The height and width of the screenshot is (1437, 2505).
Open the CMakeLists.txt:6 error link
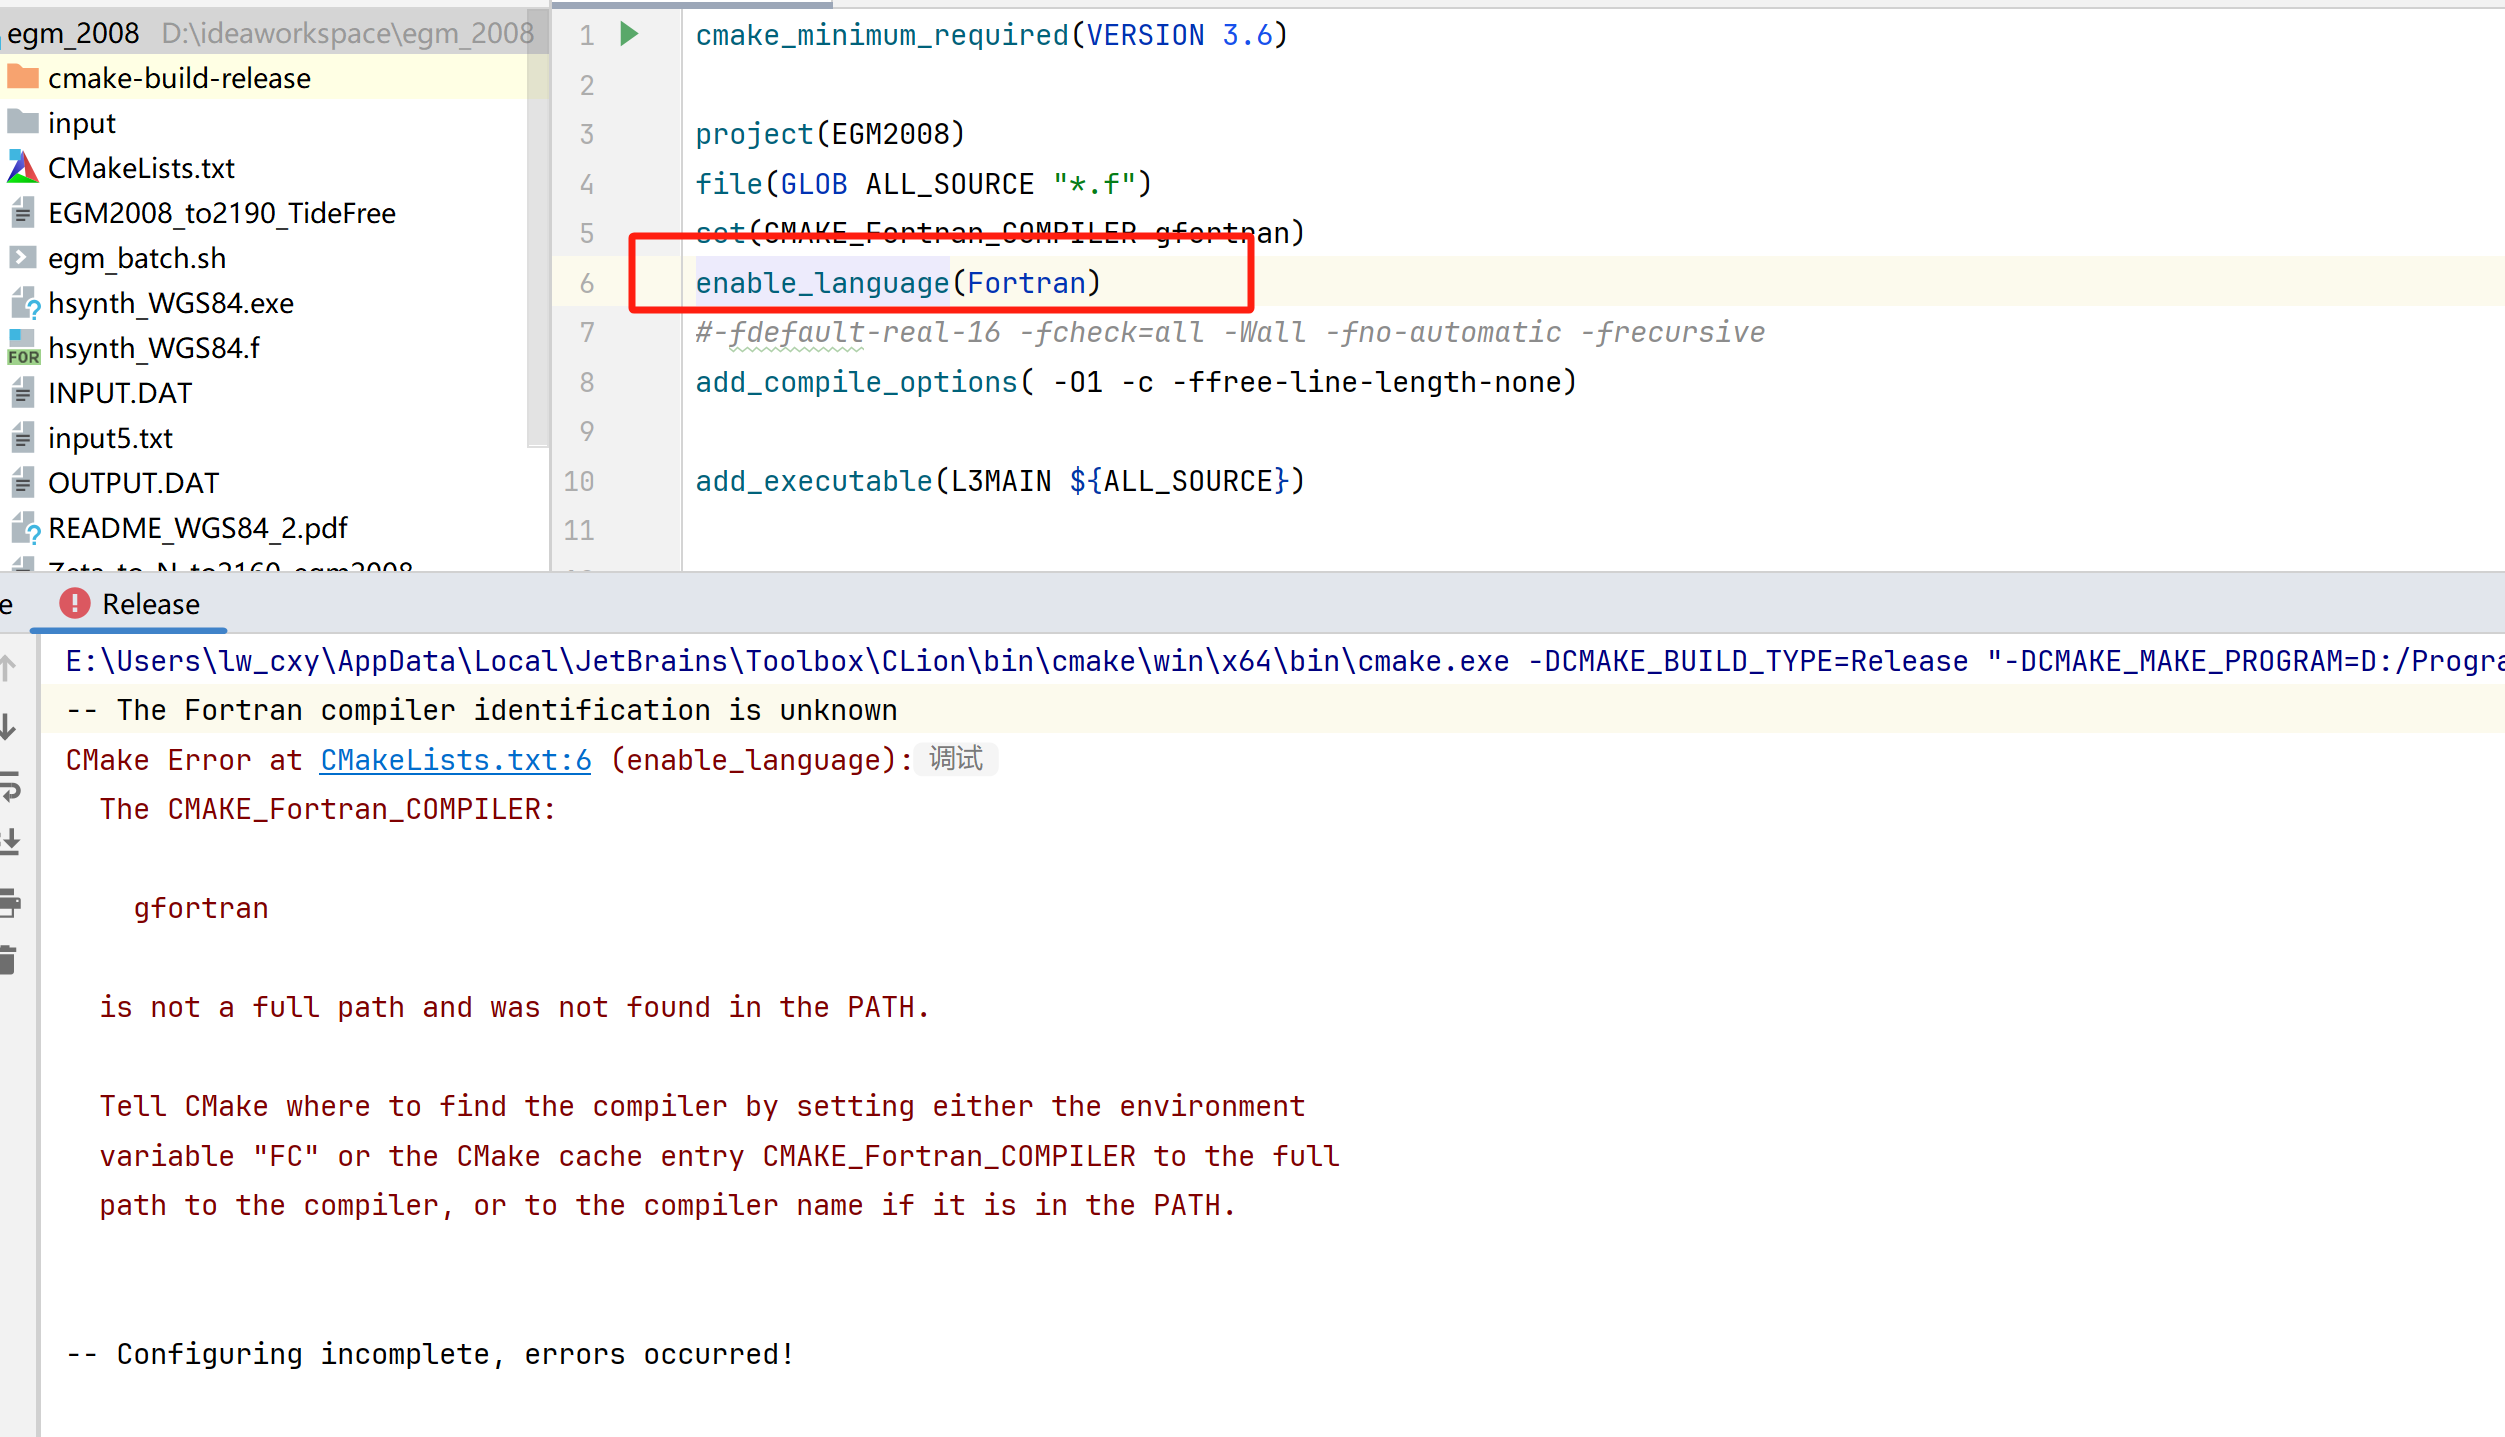tap(455, 760)
